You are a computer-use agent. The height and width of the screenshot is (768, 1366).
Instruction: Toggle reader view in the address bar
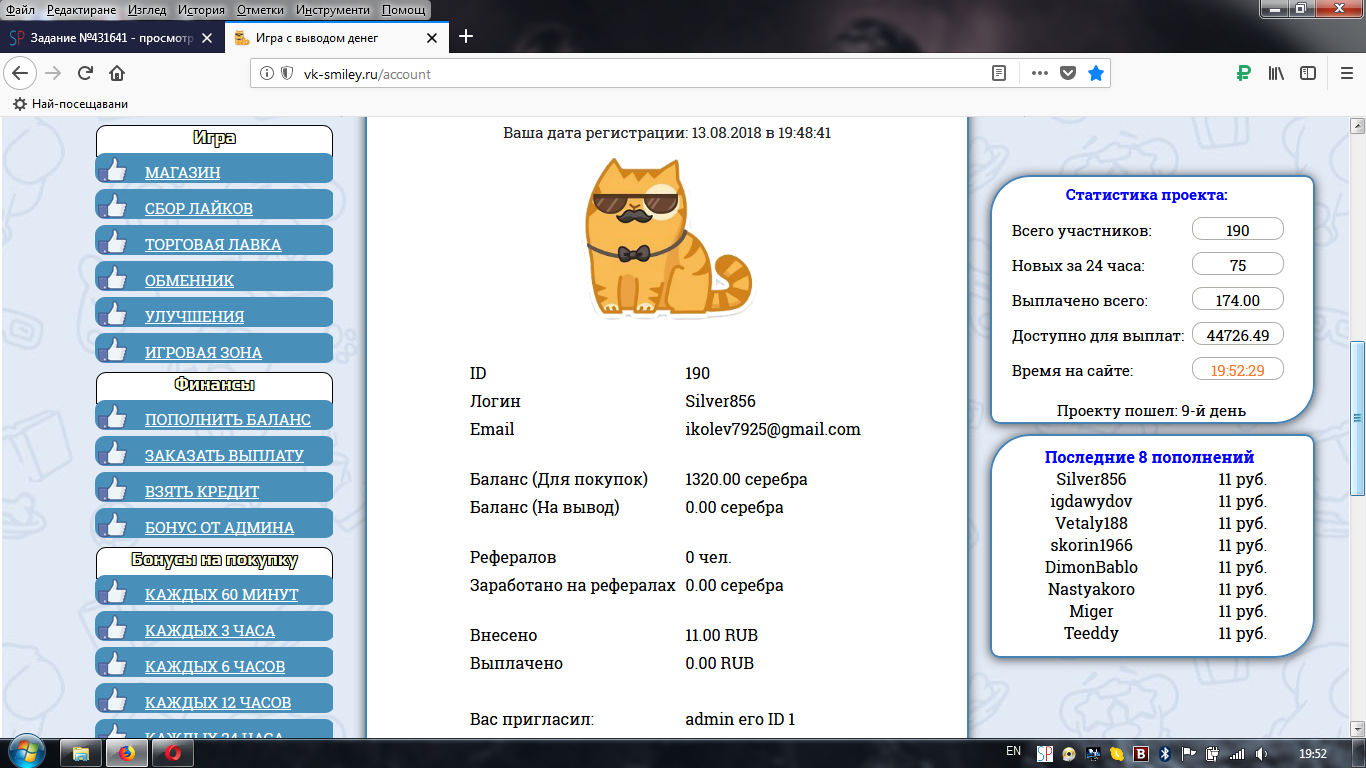pyautogui.click(x=998, y=73)
